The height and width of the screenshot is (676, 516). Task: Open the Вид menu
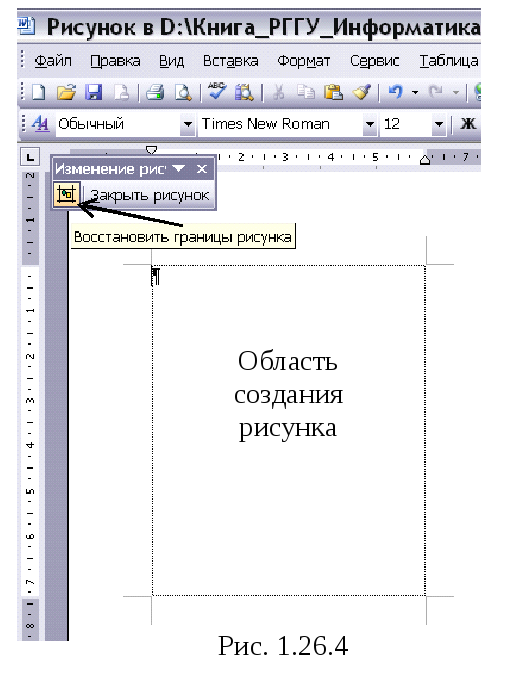pyautogui.click(x=172, y=61)
